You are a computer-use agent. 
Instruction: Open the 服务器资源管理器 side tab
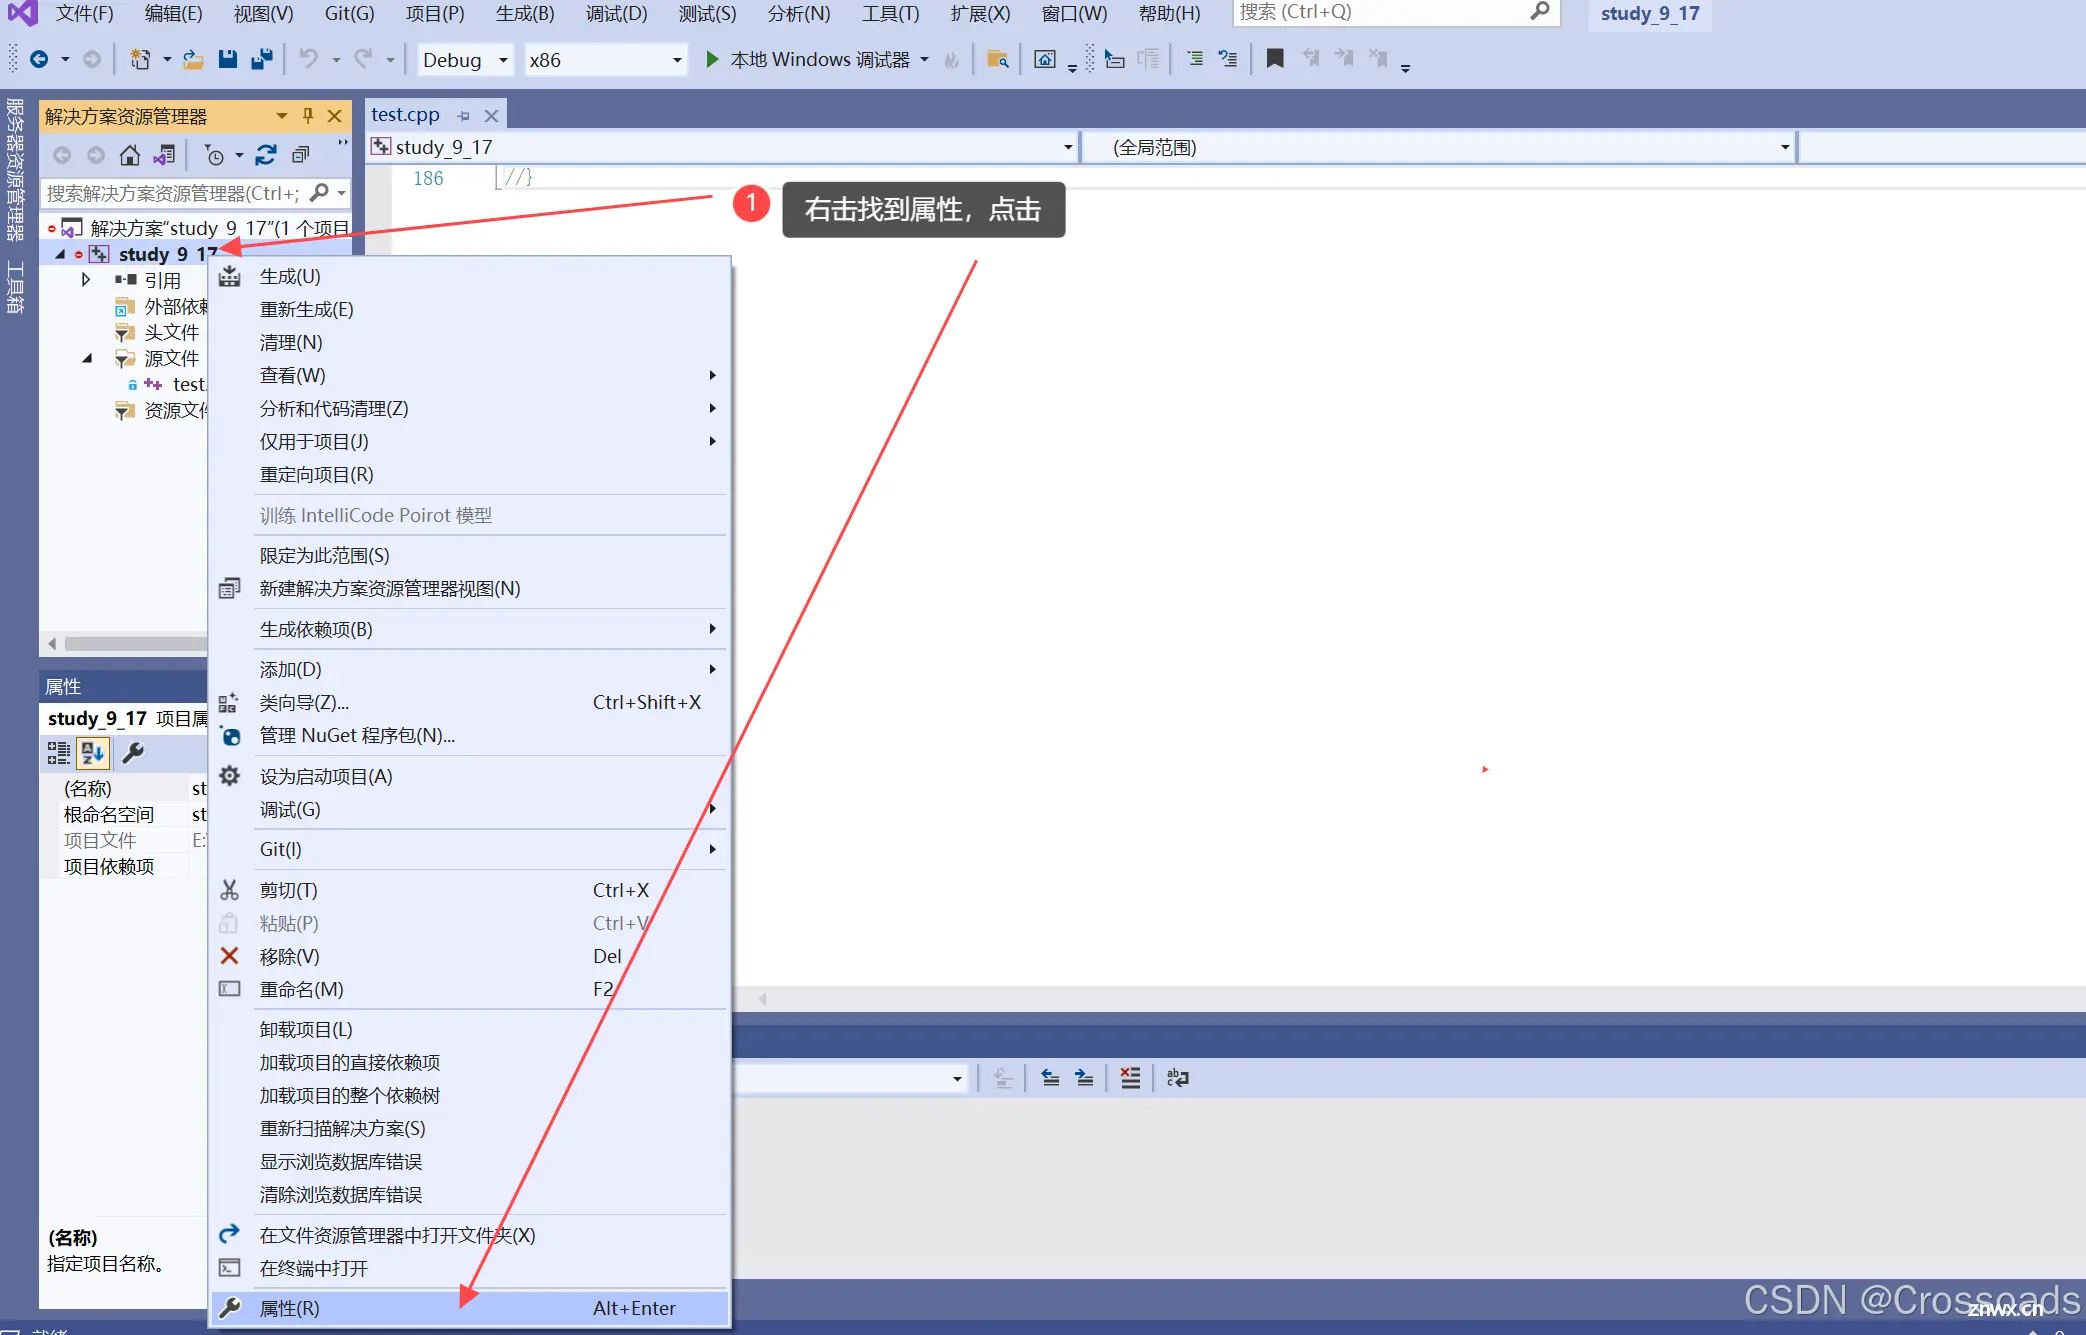(x=15, y=170)
